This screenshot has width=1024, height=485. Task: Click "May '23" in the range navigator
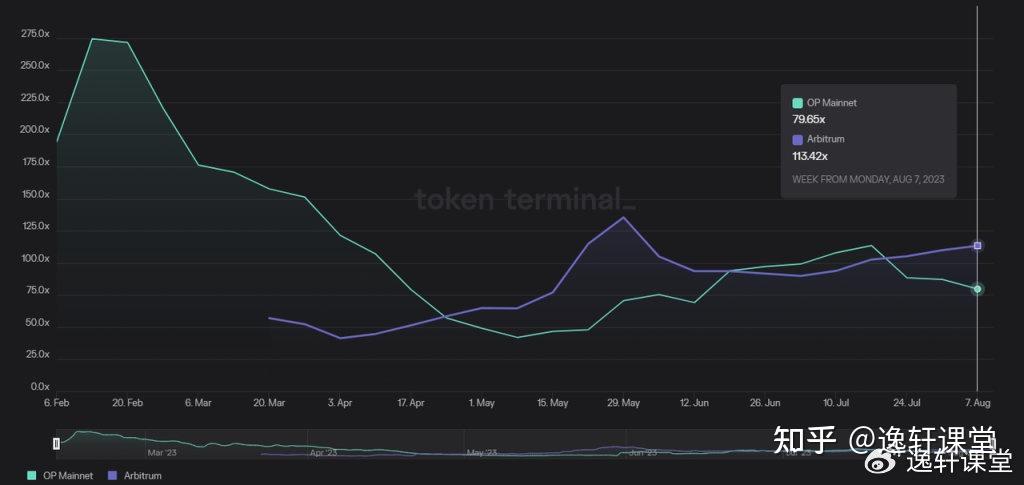tap(482, 452)
